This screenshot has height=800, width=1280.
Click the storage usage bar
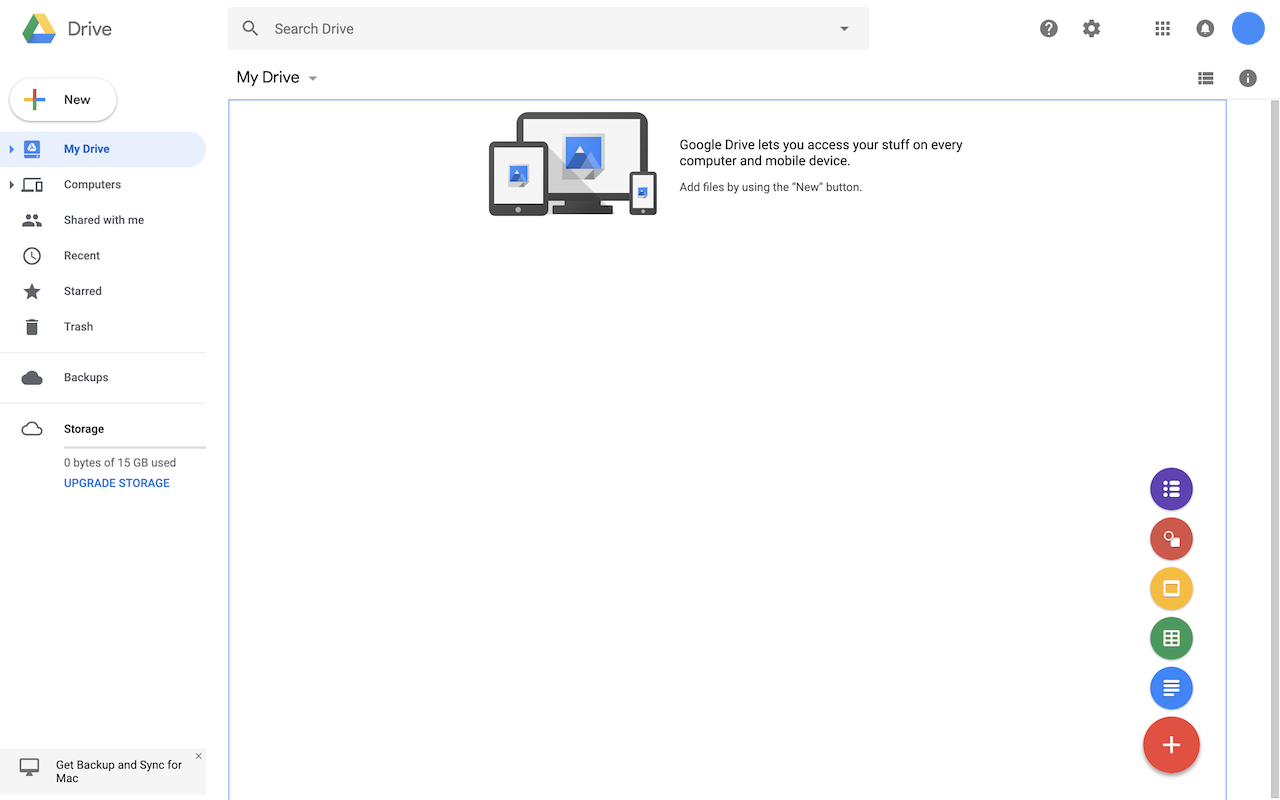[x=135, y=447]
